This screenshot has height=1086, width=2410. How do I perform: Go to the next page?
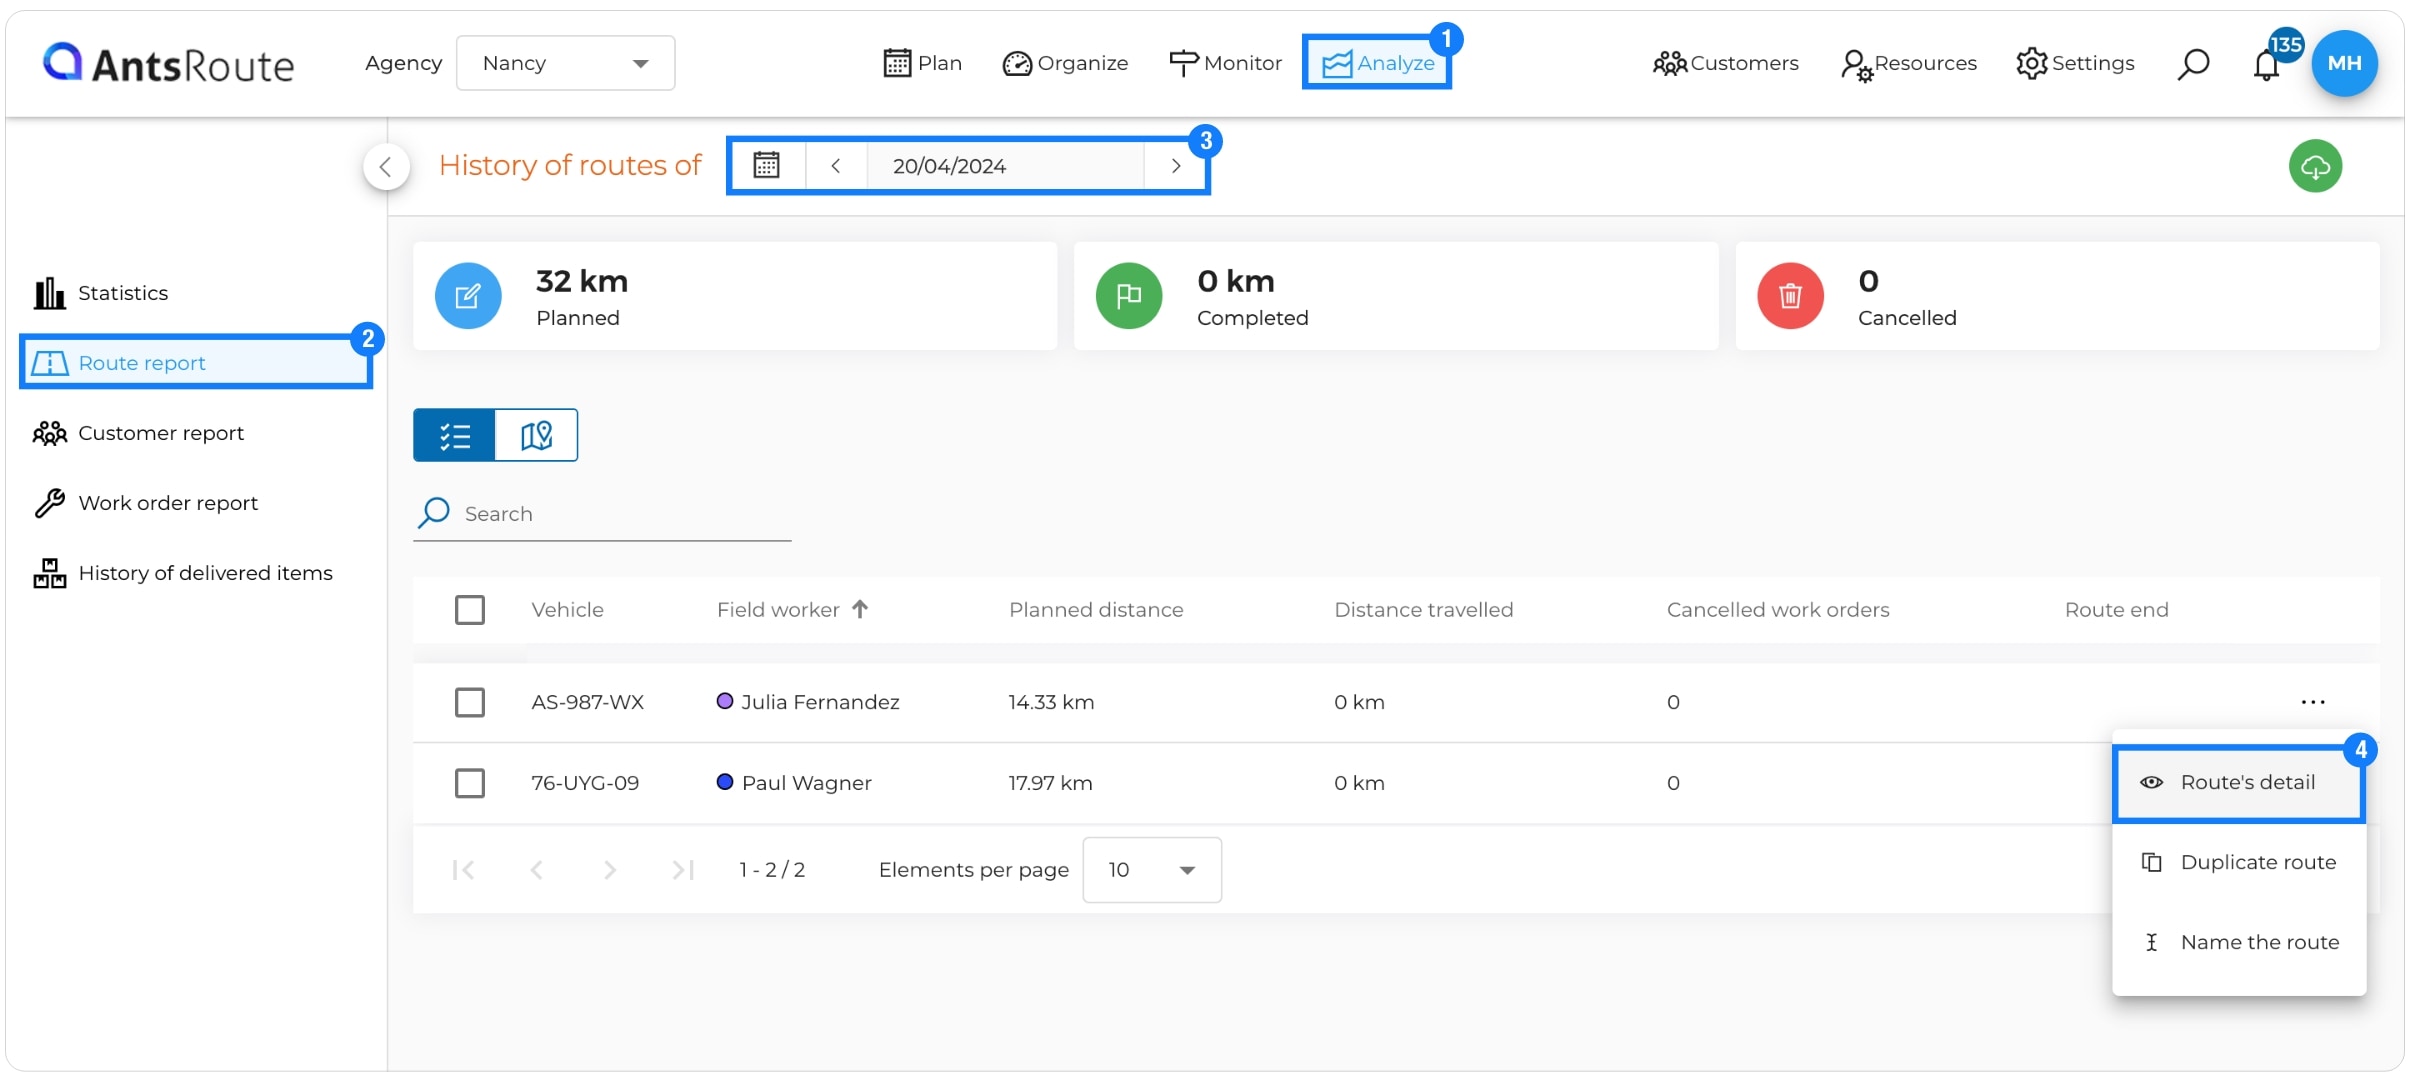point(610,870)
